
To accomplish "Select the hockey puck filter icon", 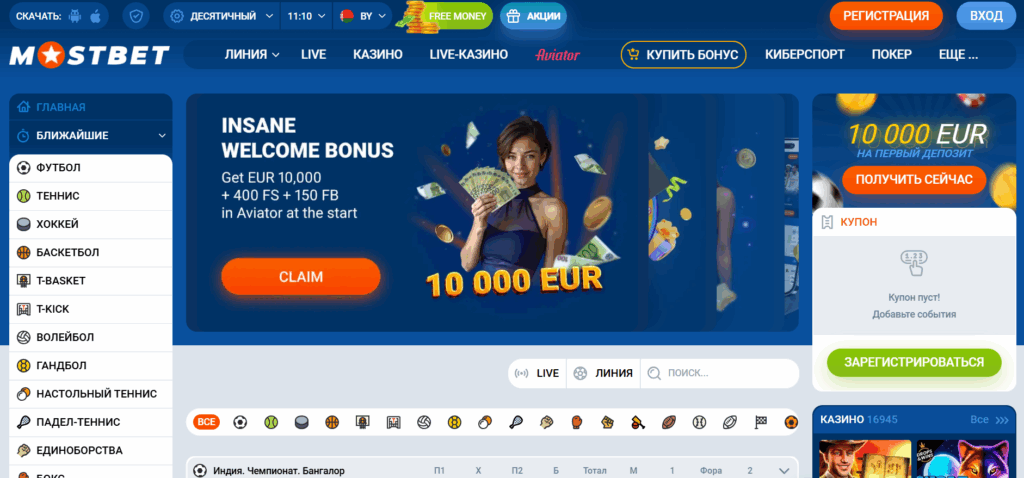I will tap(302, 422).
